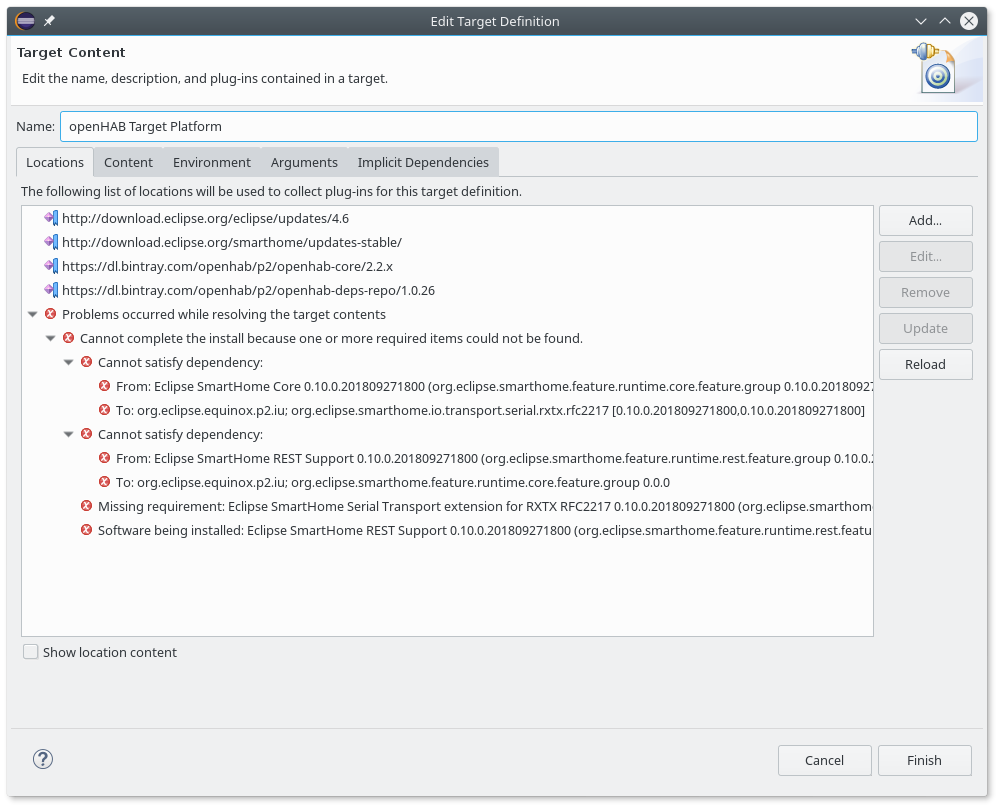Click error icon beside core.feature.group 0.0.0 row
Image resolution: width=1000 pixels, height=809 pixels.
[105, 482]
